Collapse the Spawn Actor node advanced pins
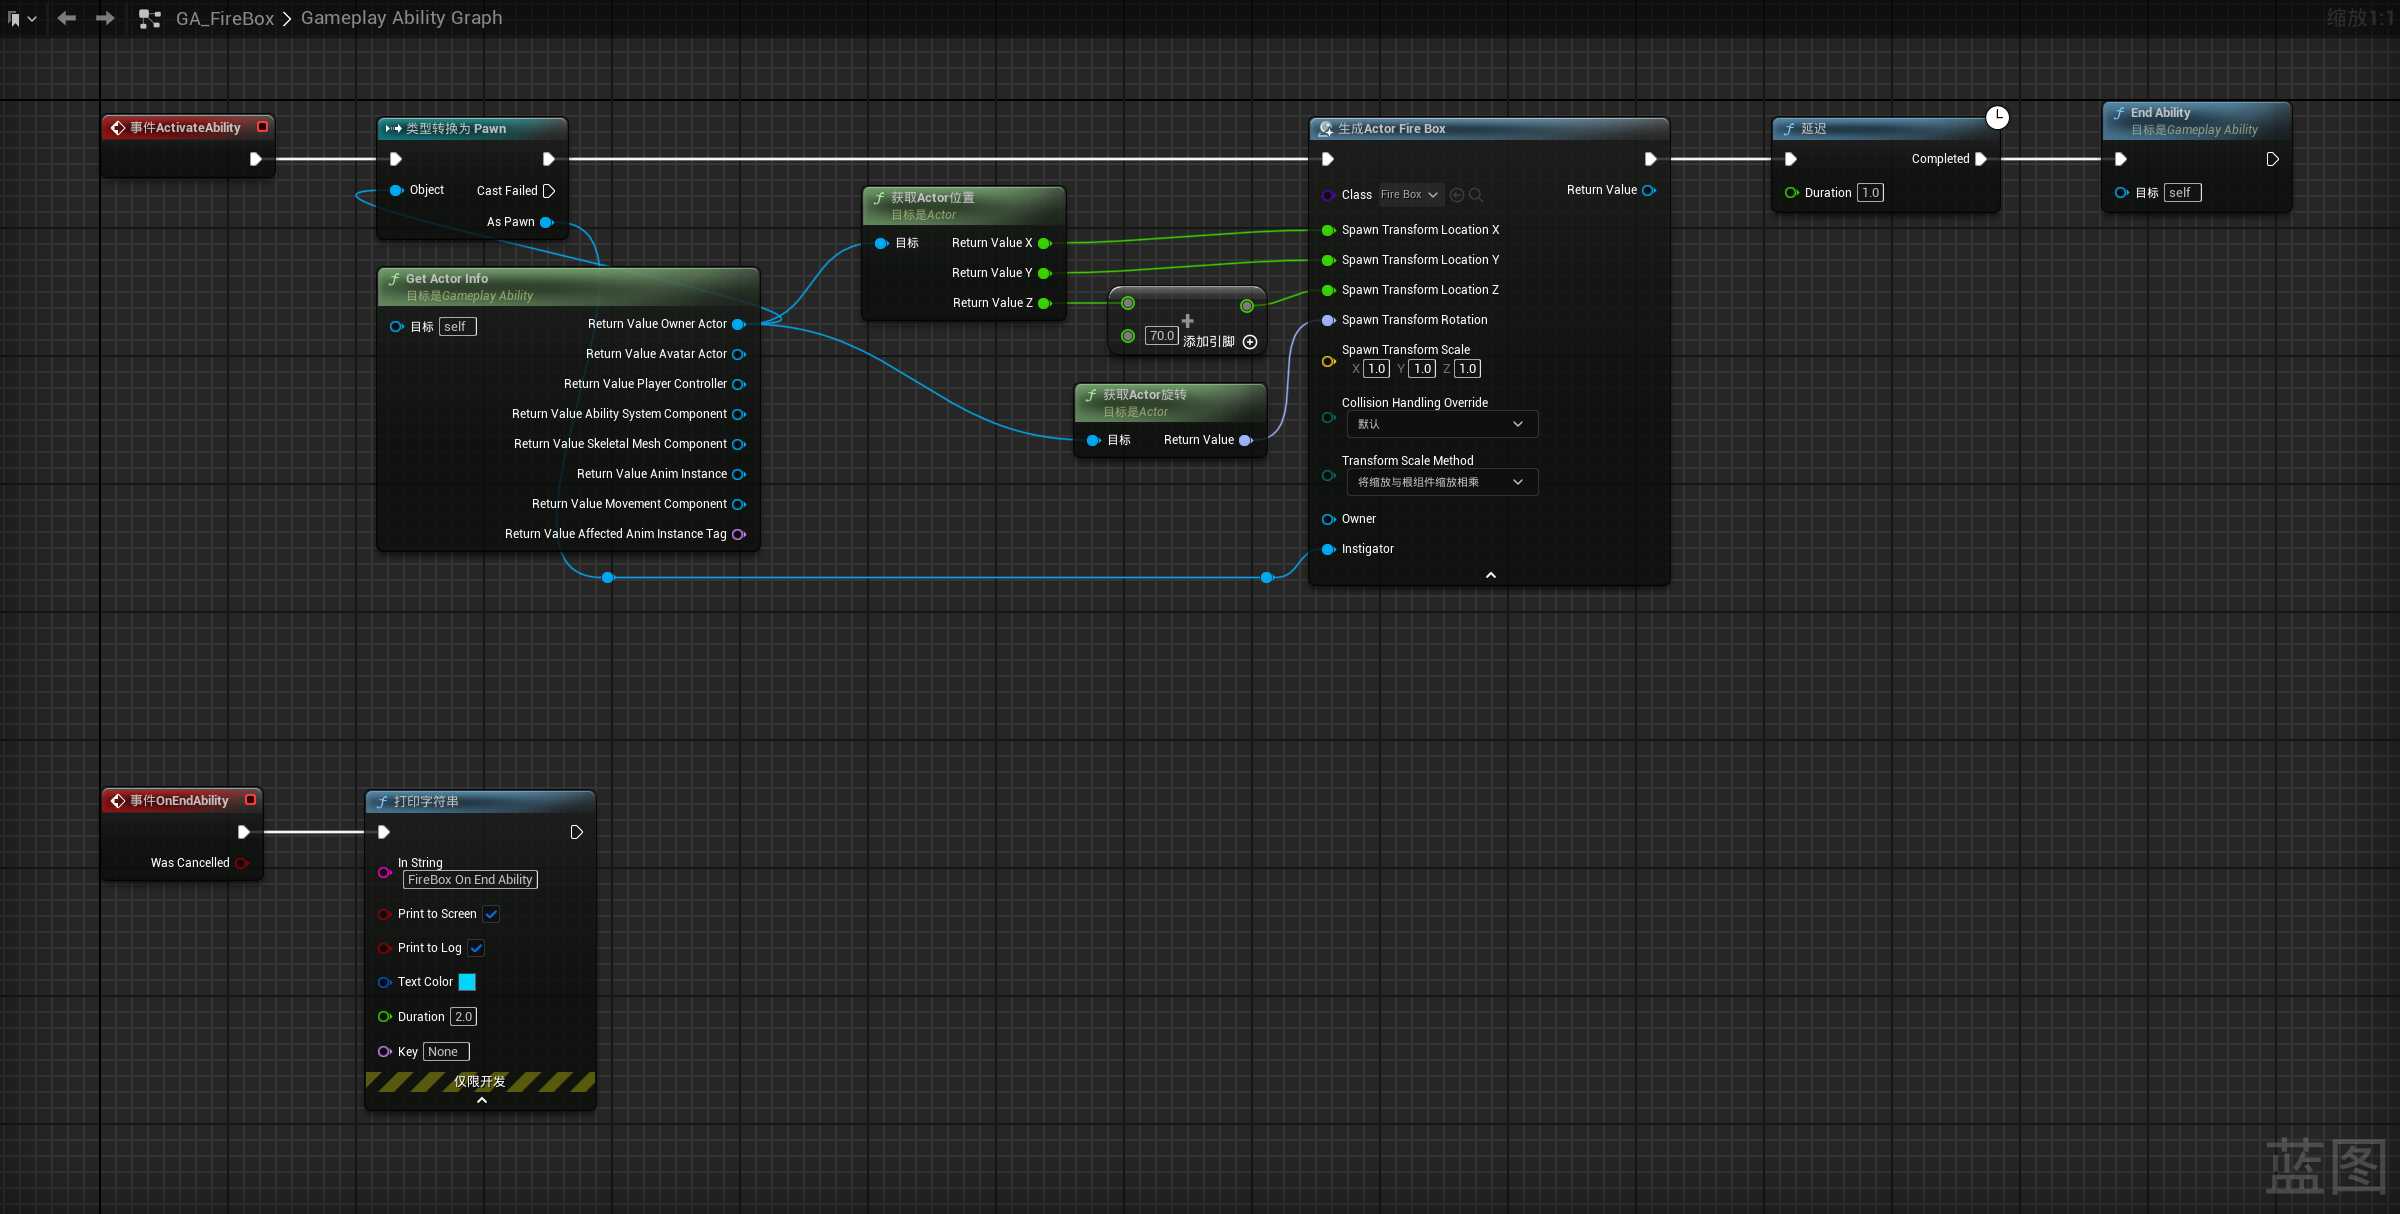 point(1490,575)
